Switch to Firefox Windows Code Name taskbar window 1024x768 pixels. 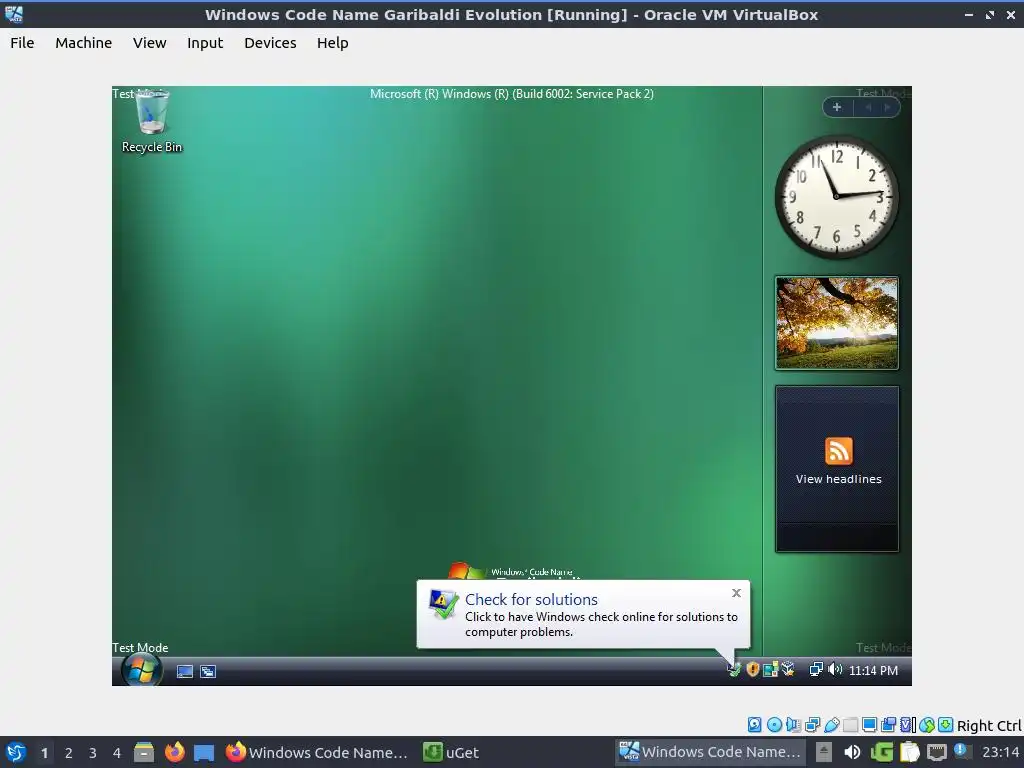(x=317, y=752)
